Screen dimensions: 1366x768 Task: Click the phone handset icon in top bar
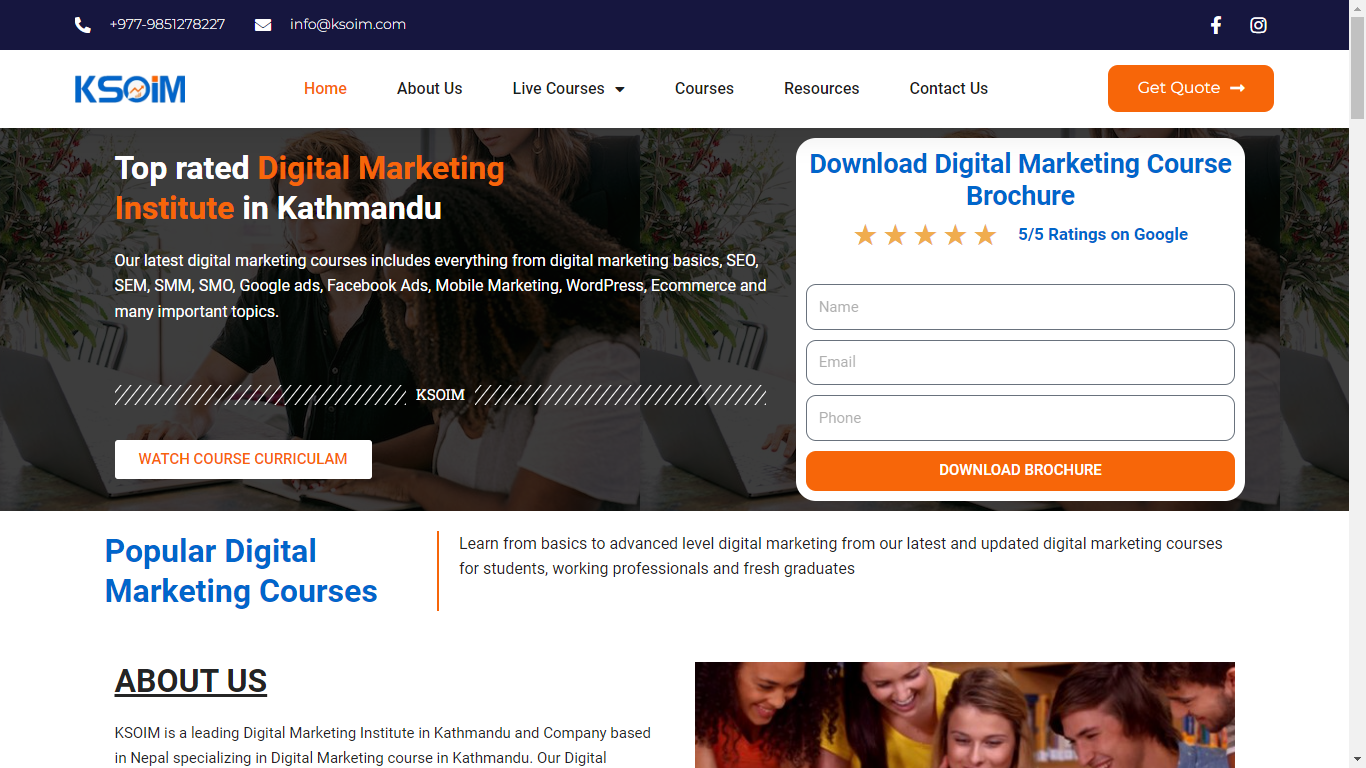(x=83, y=25)
